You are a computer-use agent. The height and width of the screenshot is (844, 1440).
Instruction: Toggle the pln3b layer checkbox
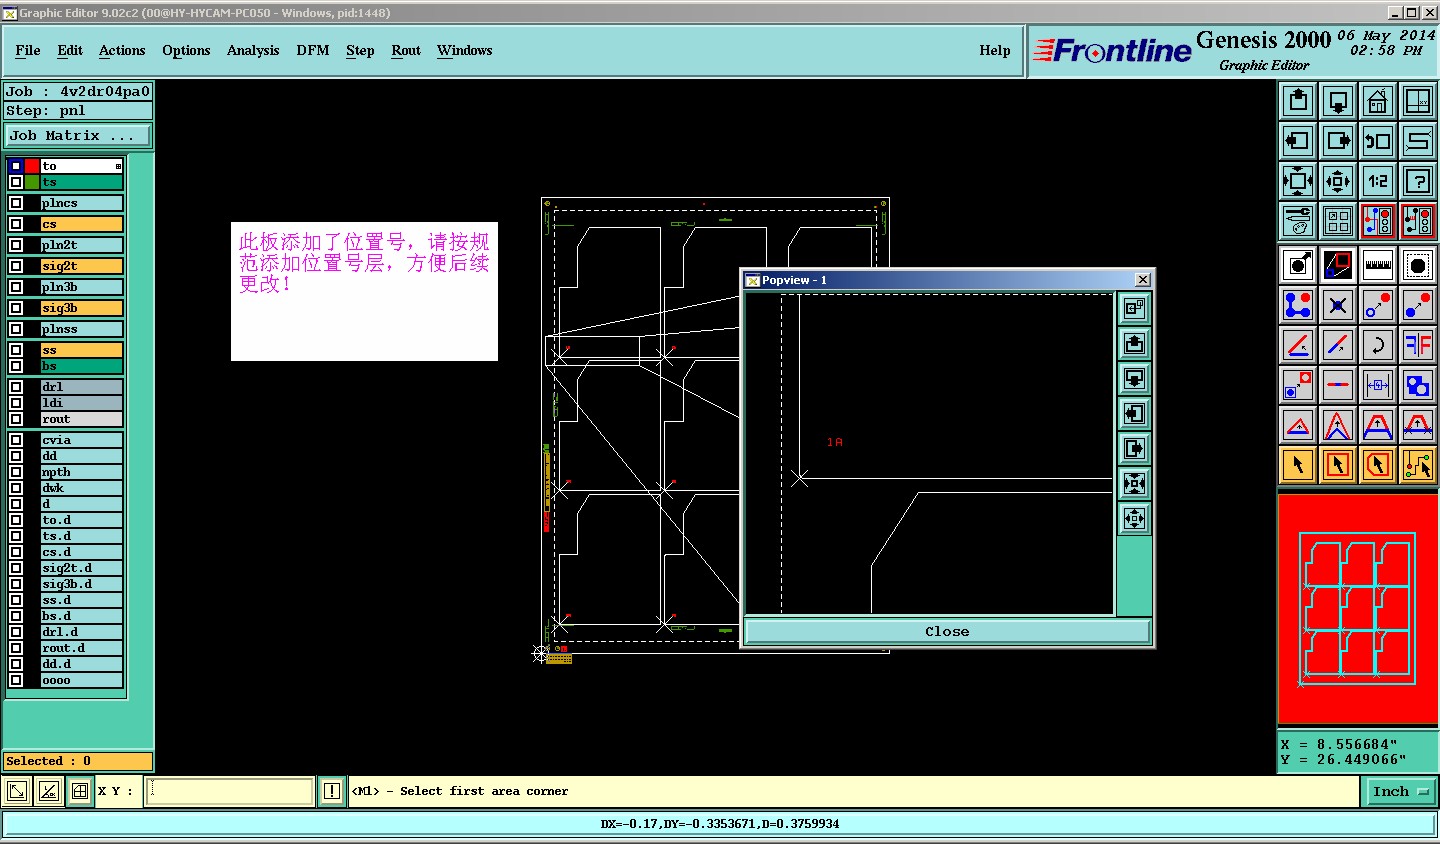16,287
